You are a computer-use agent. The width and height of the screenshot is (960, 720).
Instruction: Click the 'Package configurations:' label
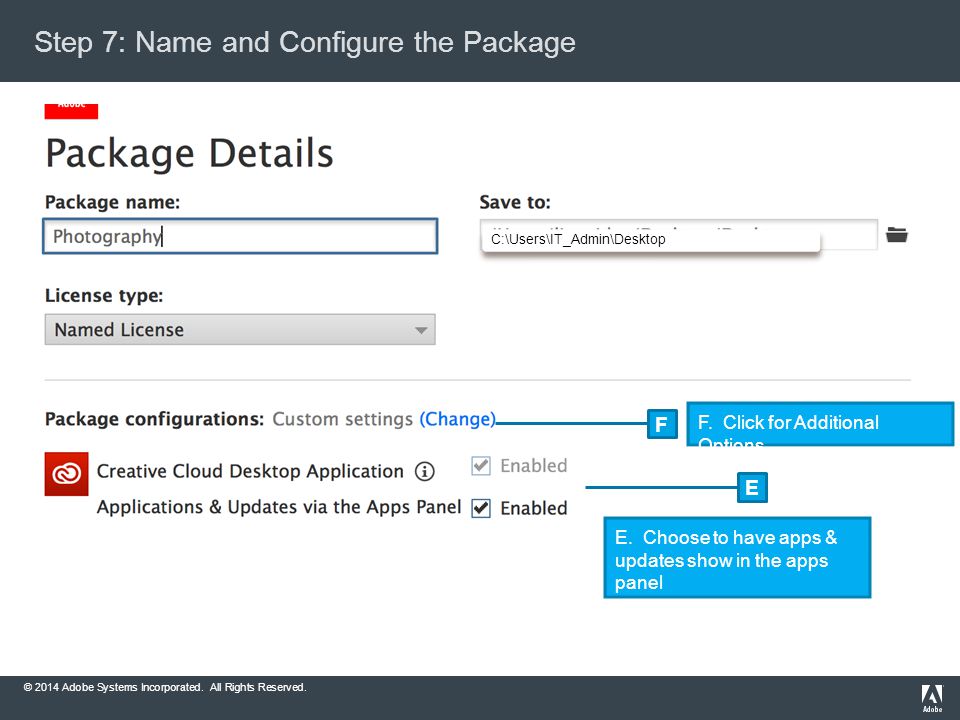click(154, 419)
